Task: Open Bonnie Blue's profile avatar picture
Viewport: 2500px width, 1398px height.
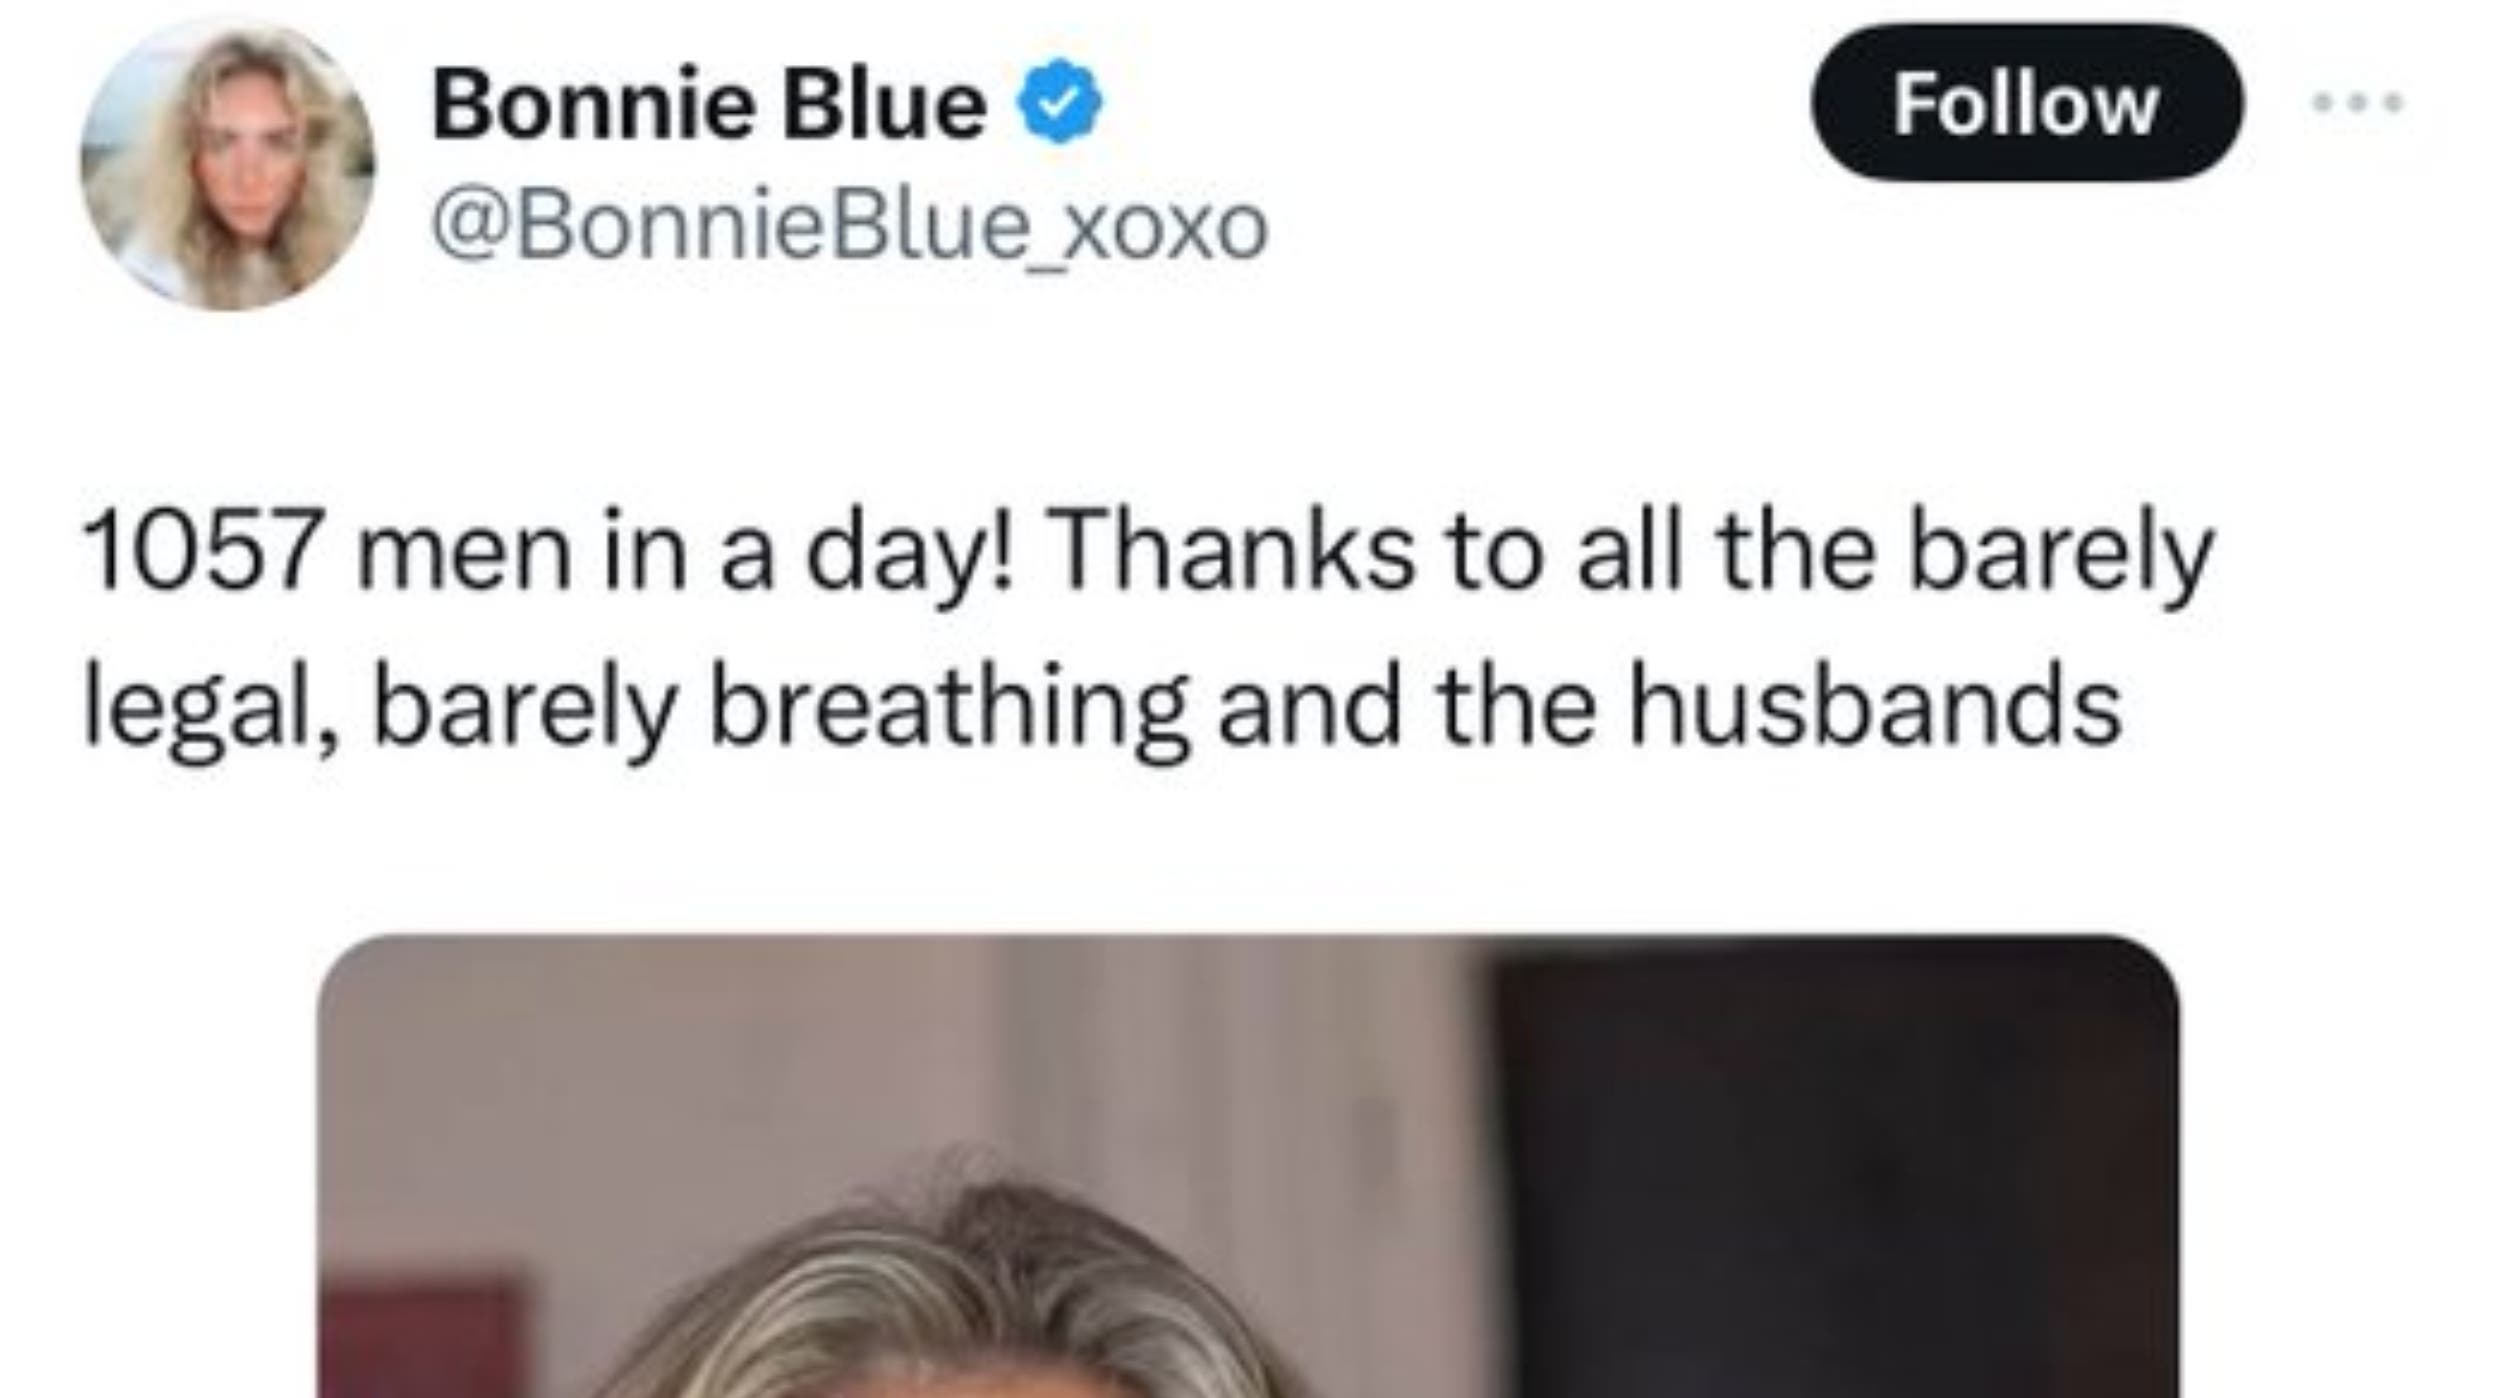Action: pyautogui.click(x=228, y=164)
